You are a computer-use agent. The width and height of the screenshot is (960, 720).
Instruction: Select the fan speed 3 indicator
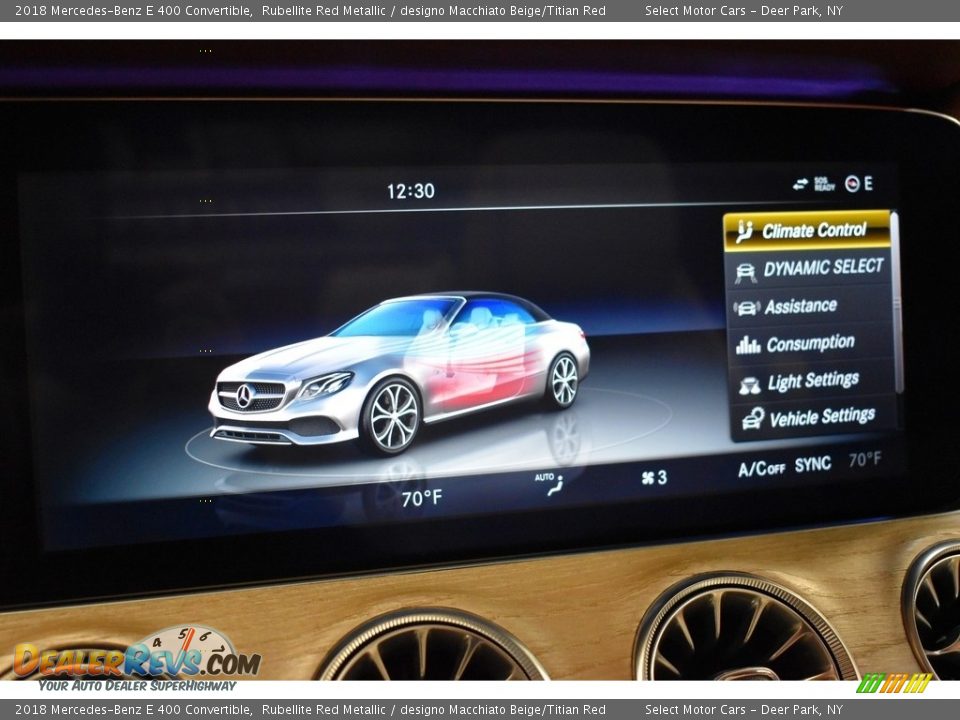point(654,478)
